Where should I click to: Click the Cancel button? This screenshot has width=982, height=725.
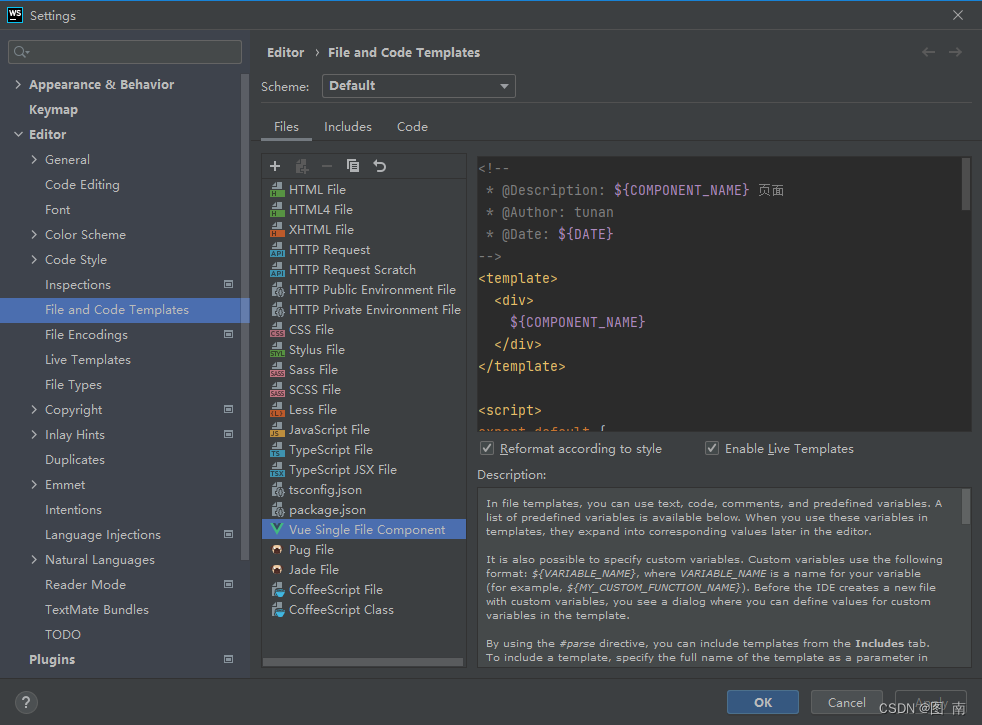click(846, 702)
